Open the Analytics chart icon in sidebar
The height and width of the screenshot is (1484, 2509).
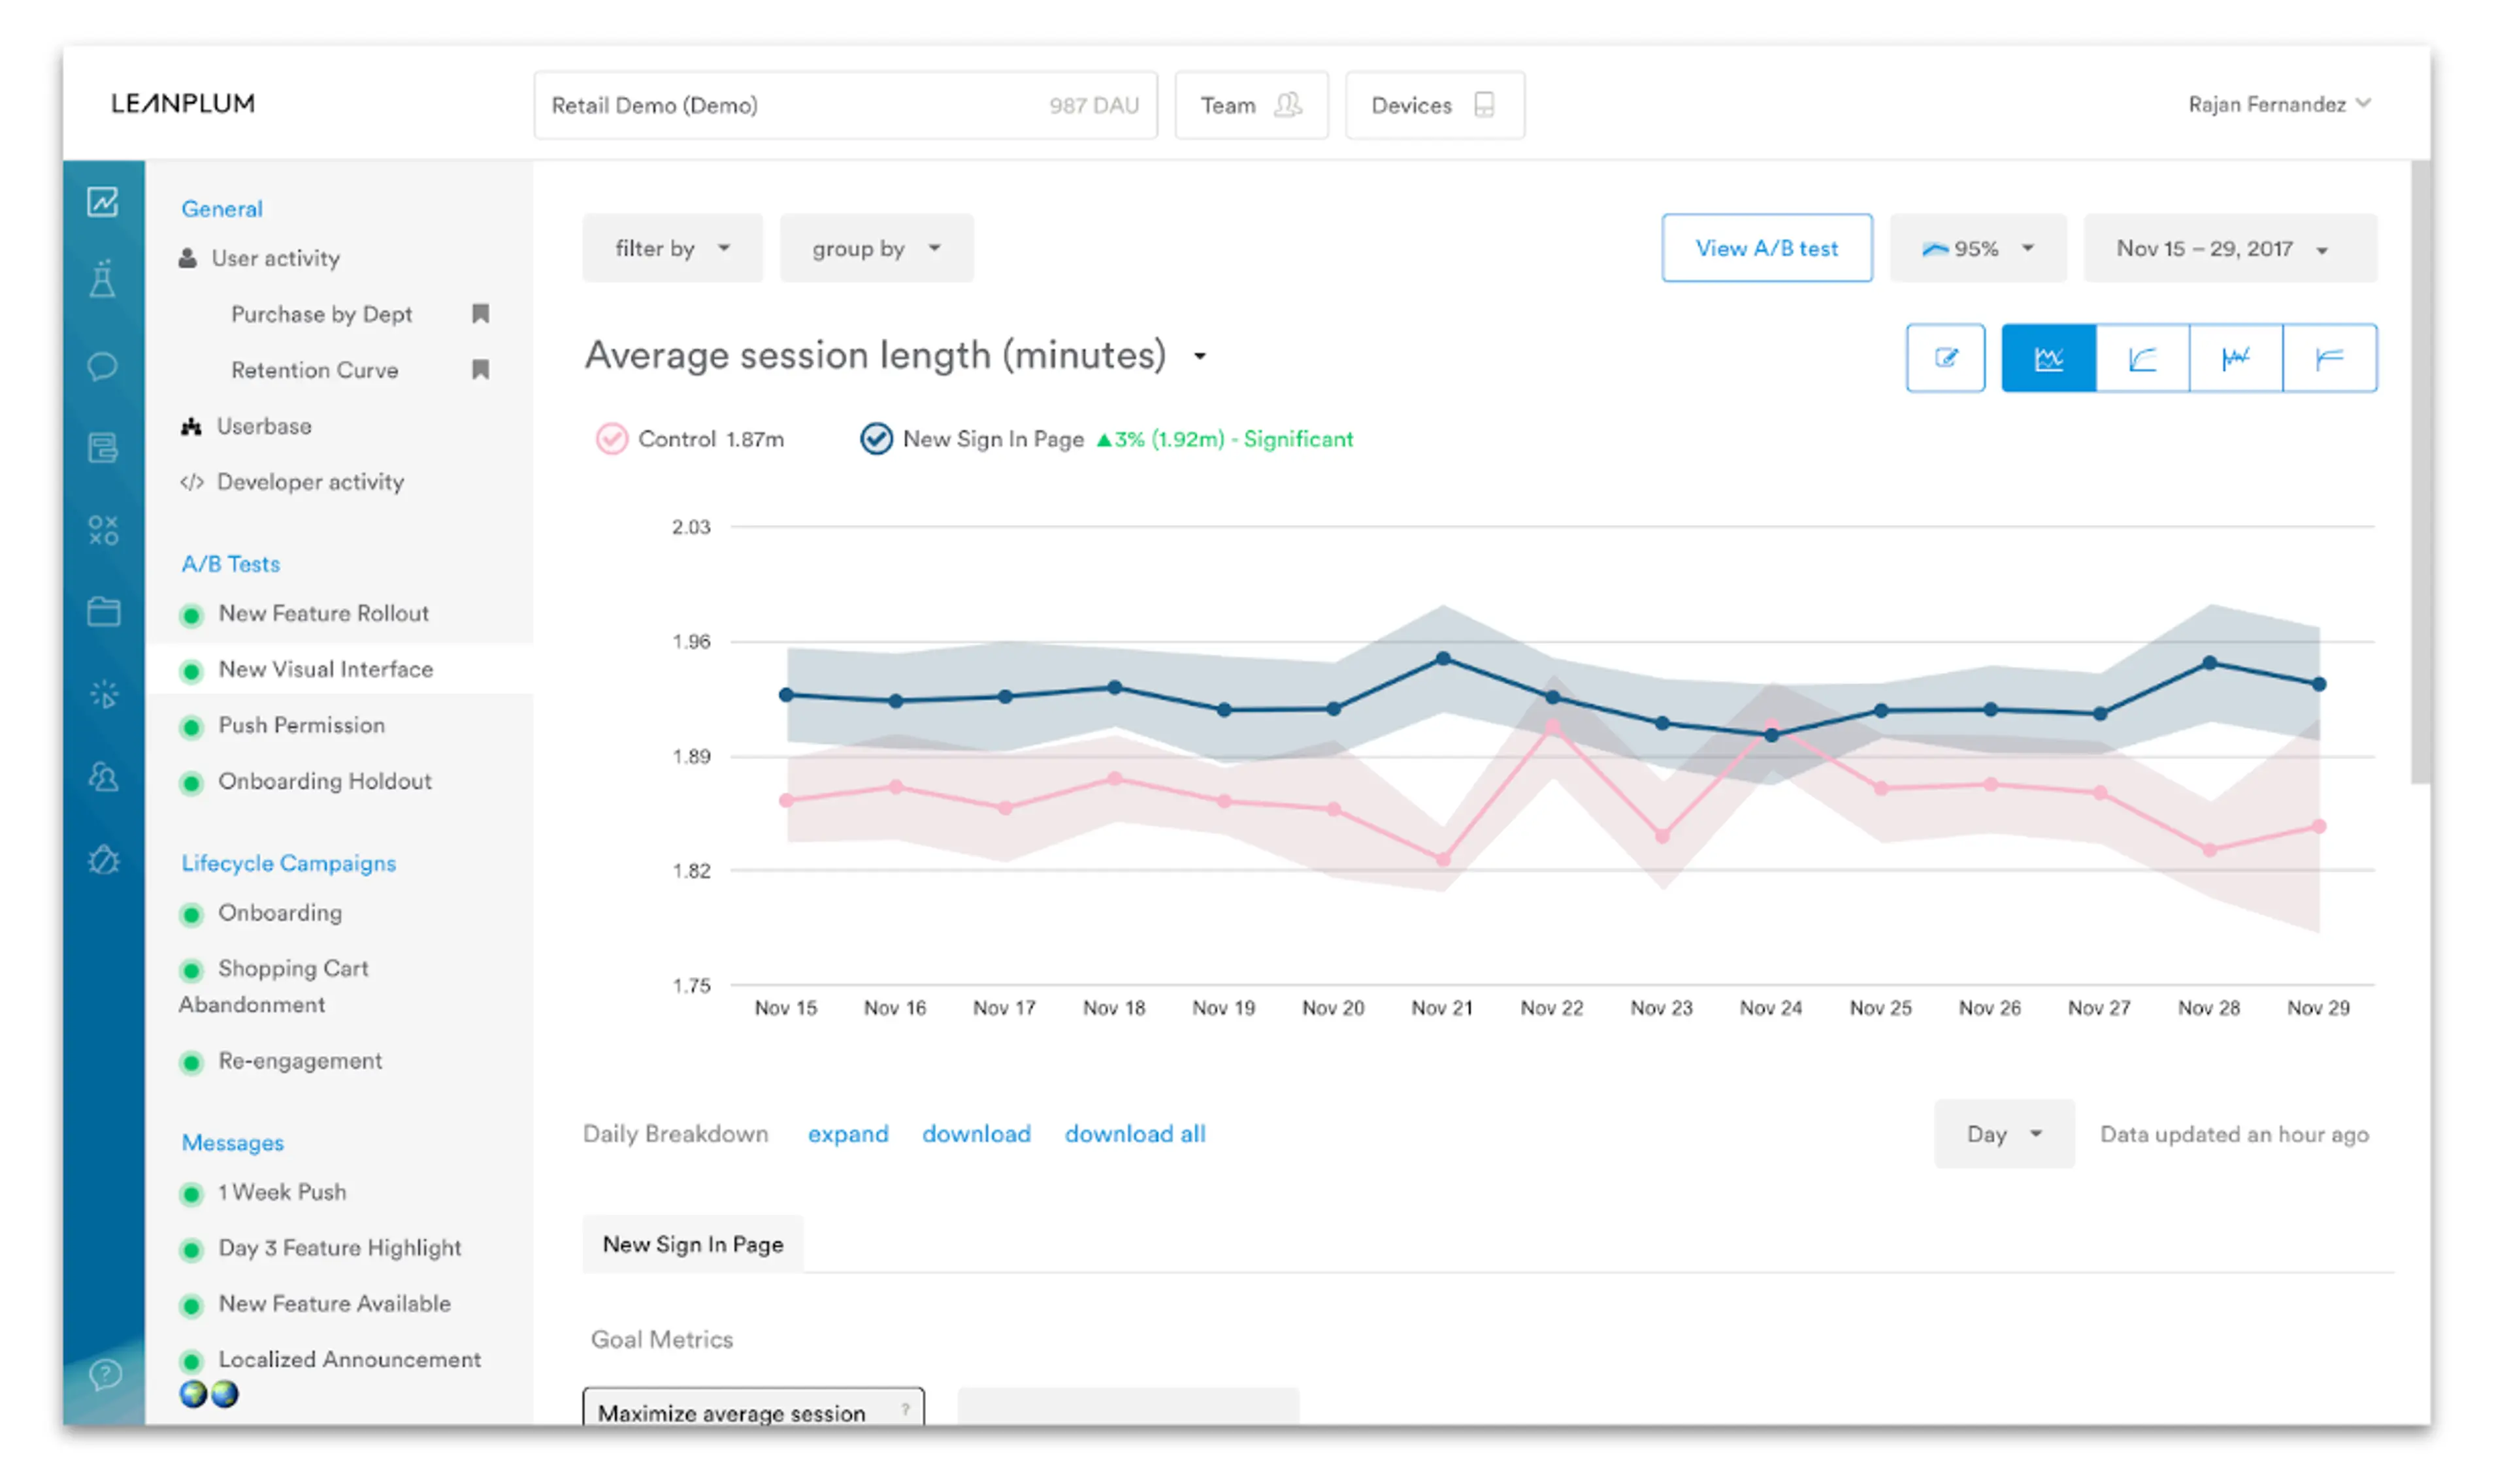point(103,202)
